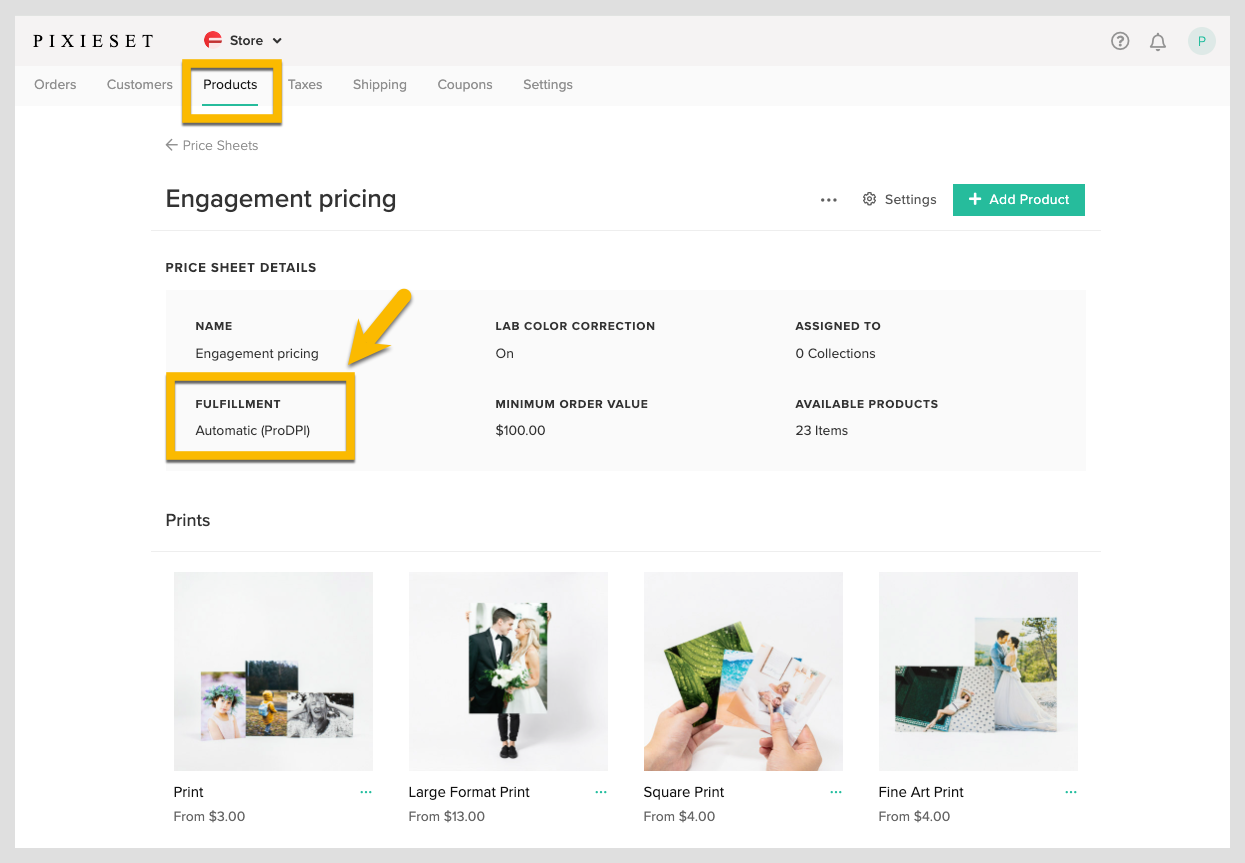
Task: Open options menu for Fine Art Print
Action: [x=1071, y=792]
